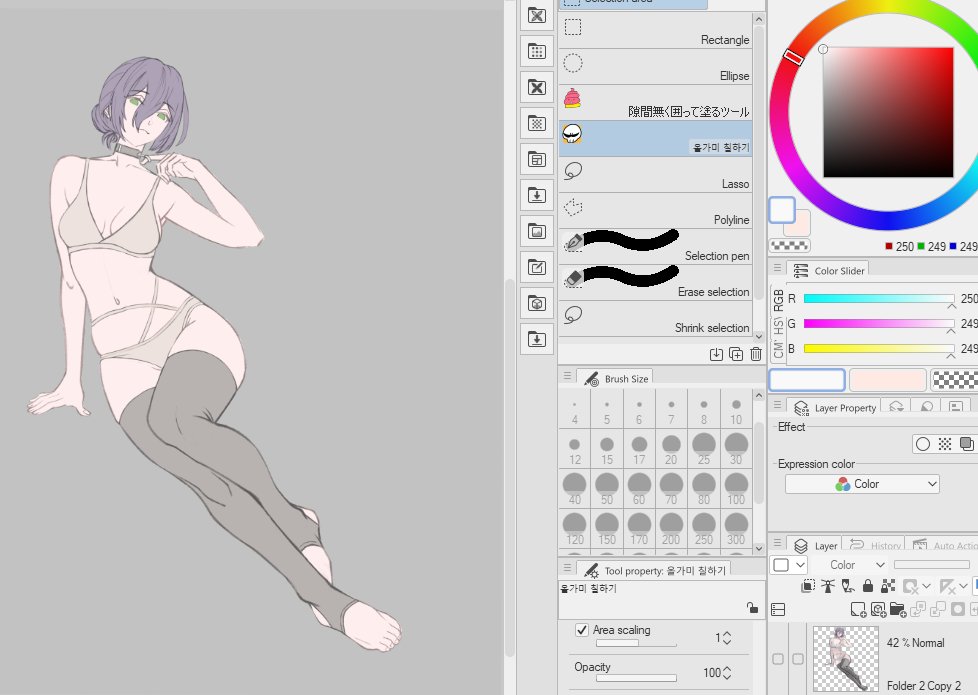Image resolution: width=978 pixels, height=695 pixels.
Task: Pick brush size 300
Action: (736, 528)
